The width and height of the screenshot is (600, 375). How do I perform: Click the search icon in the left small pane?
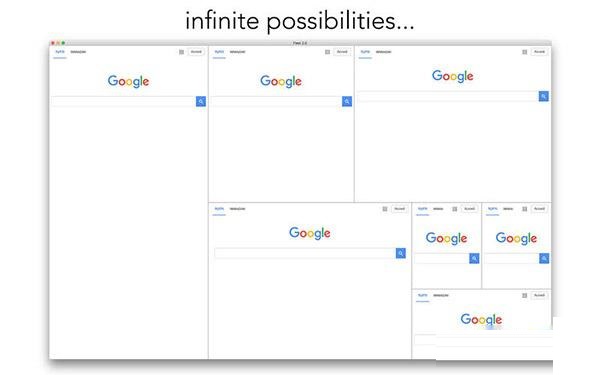[x=474, y=259]
